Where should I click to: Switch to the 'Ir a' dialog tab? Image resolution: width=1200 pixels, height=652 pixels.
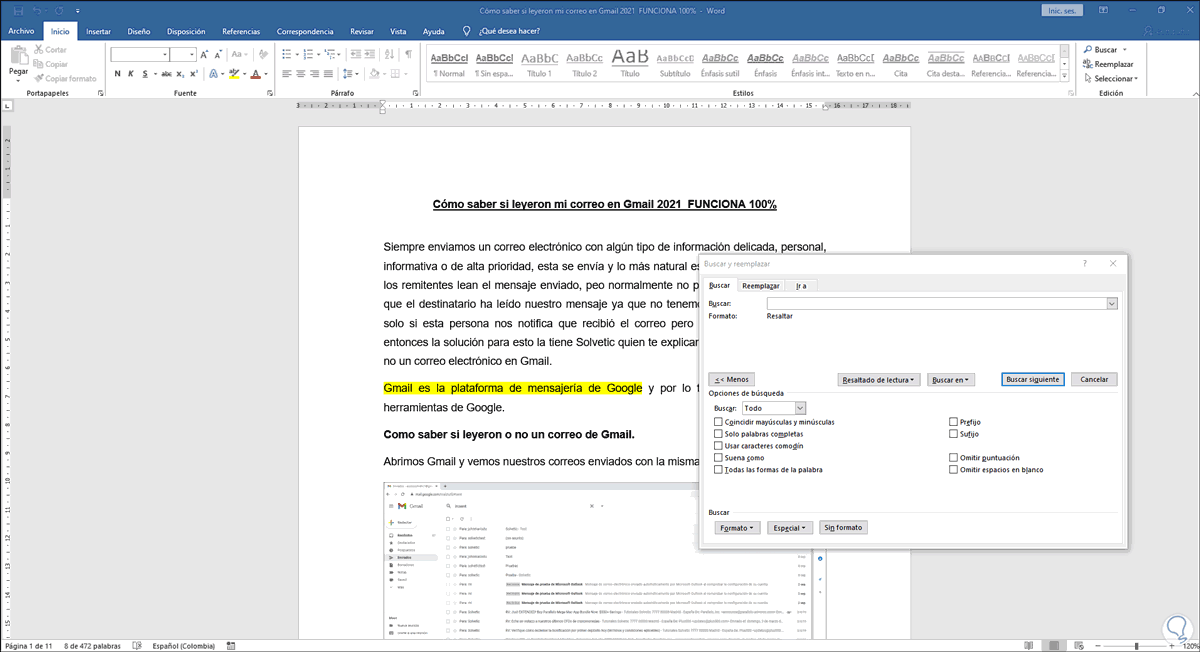coord(801,286)
